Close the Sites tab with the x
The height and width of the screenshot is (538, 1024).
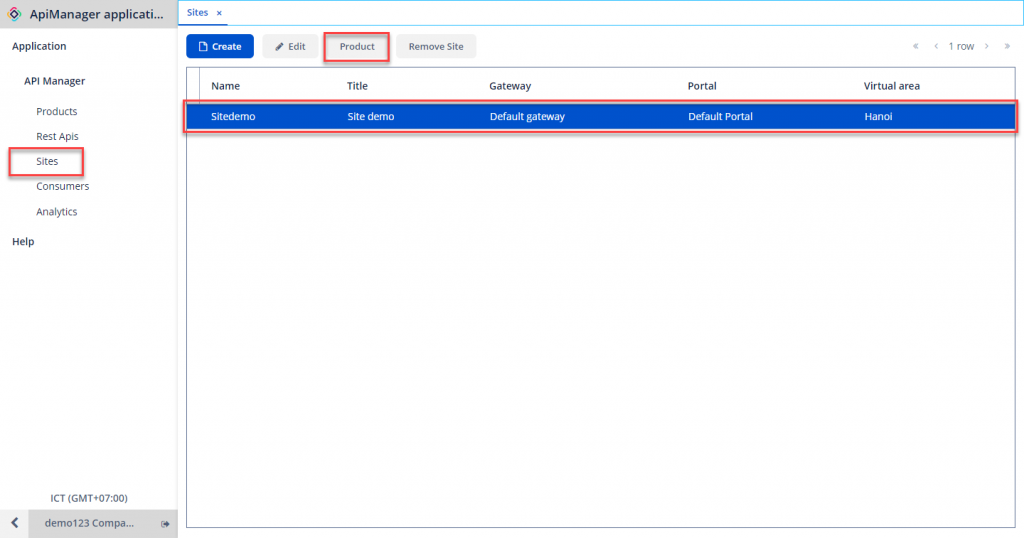click(219, 13)
